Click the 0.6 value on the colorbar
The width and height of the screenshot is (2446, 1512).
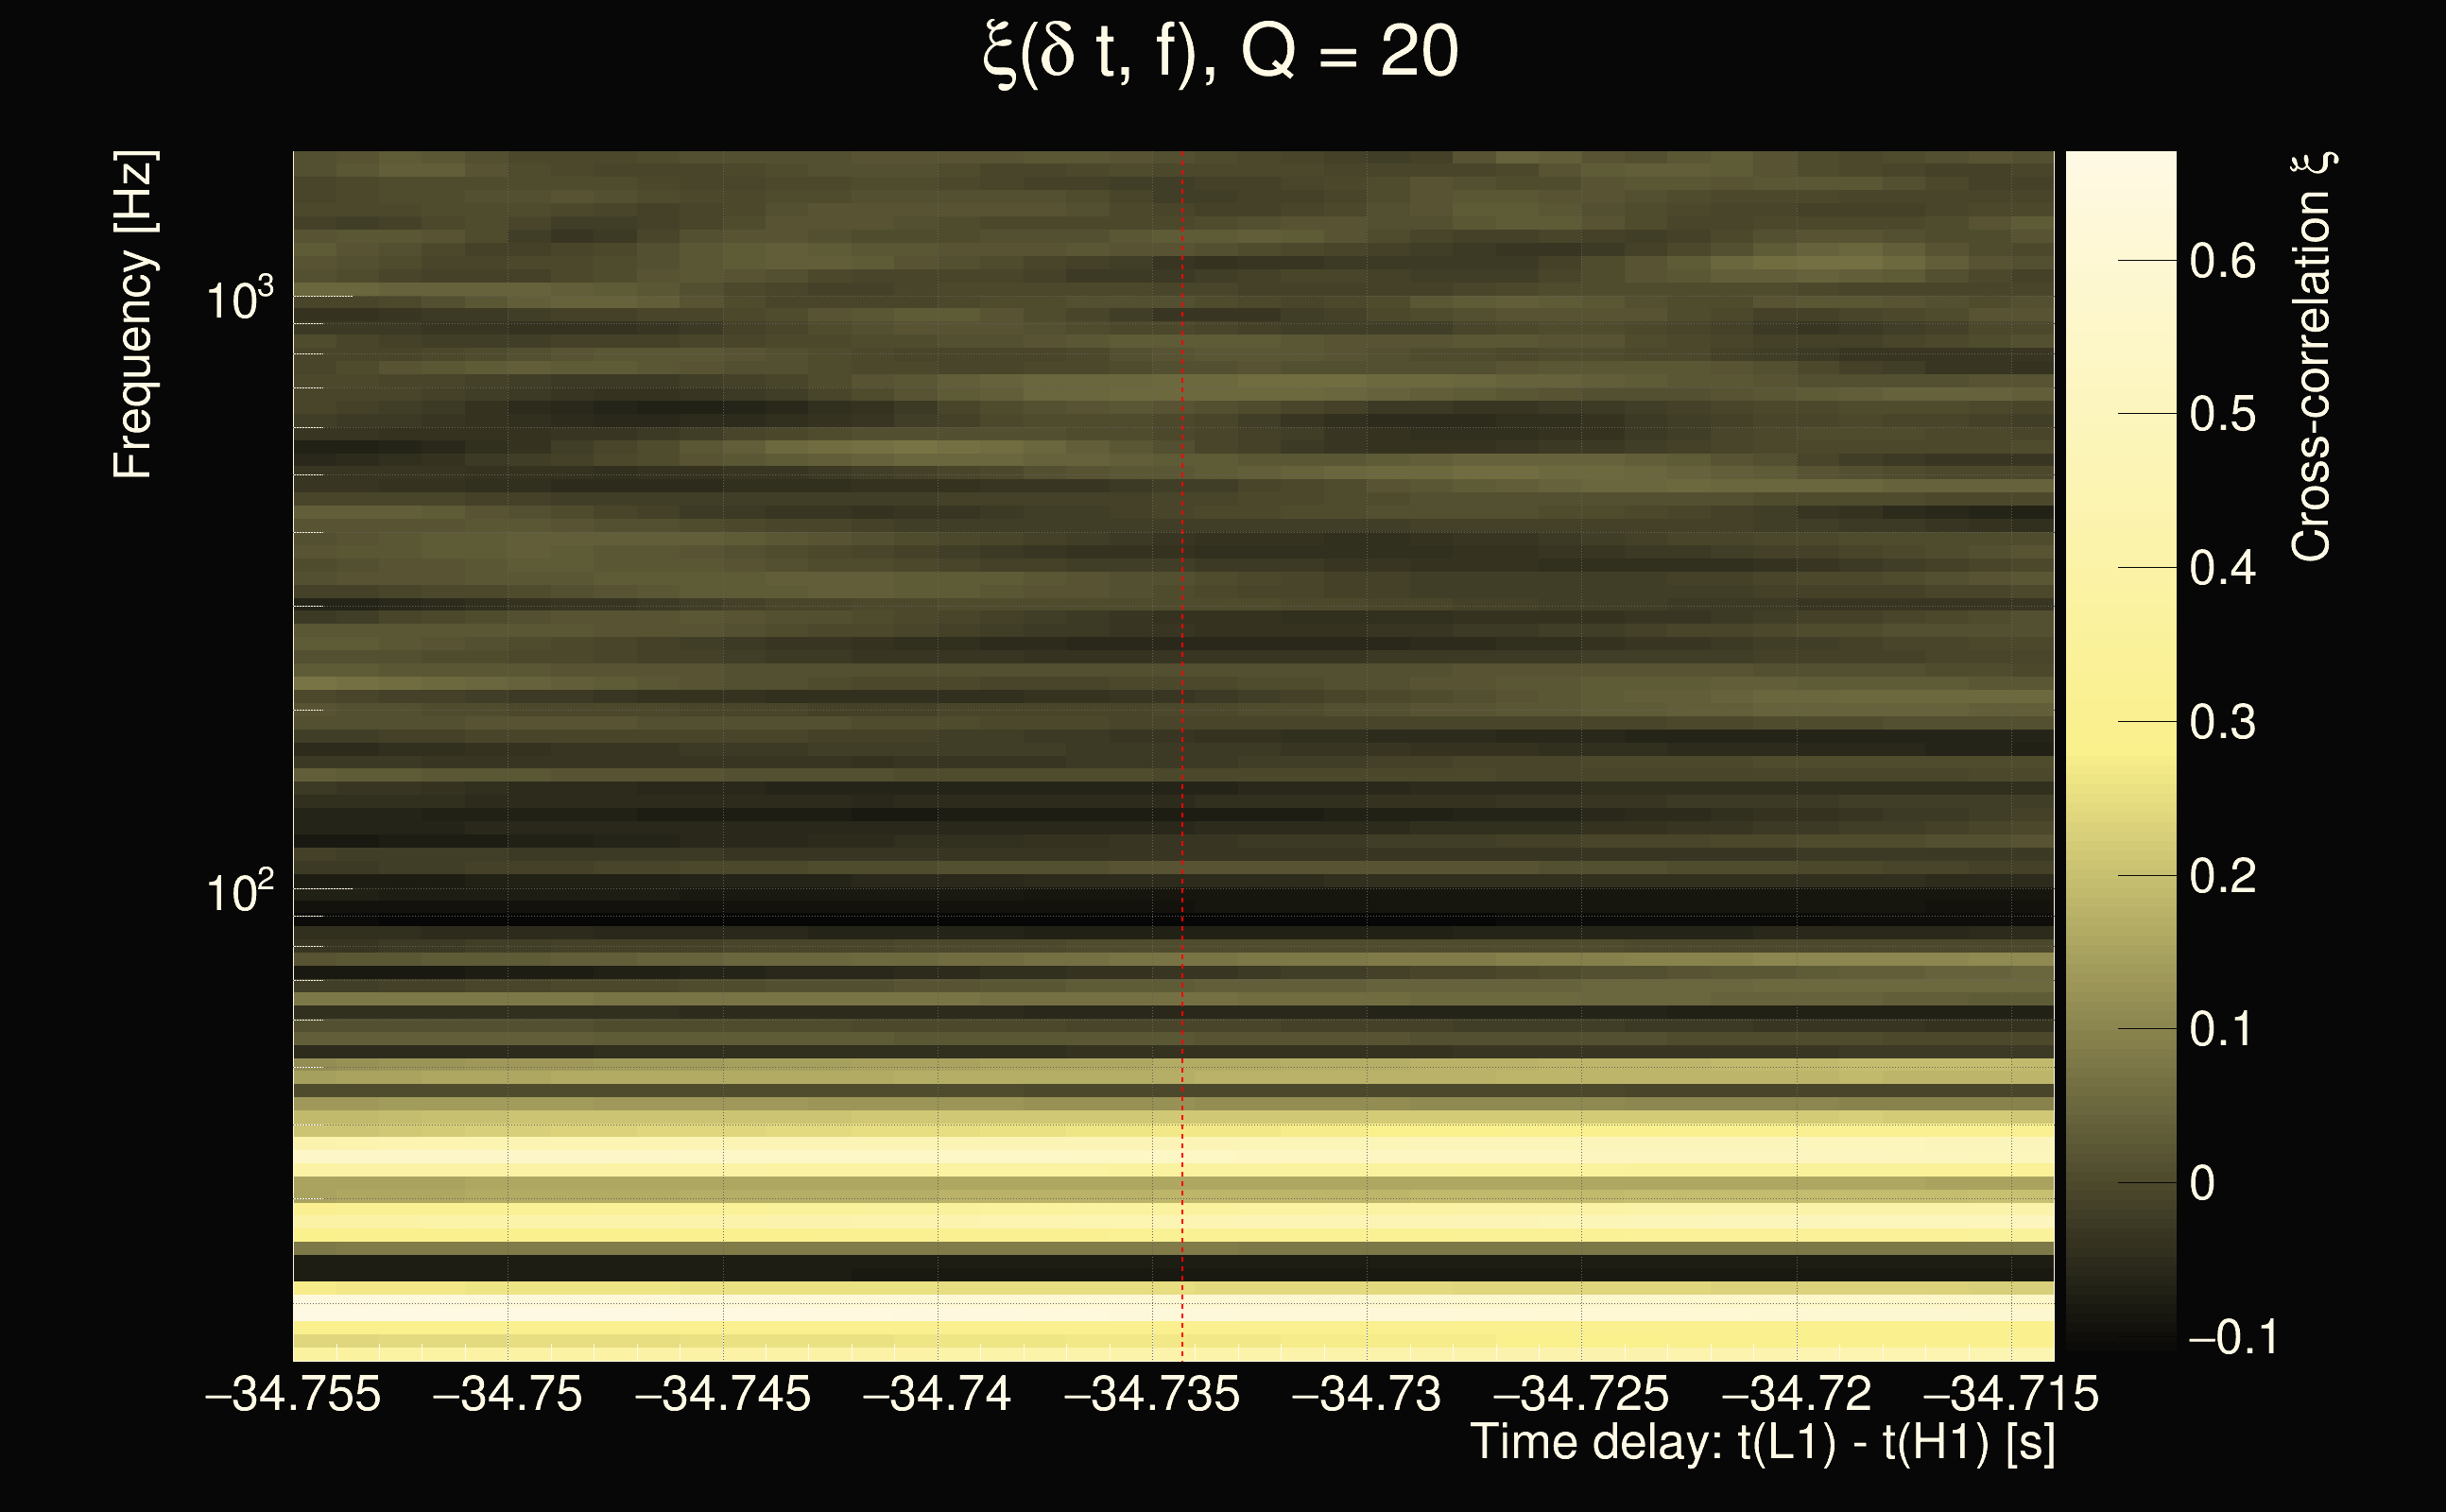point(2222,262)
